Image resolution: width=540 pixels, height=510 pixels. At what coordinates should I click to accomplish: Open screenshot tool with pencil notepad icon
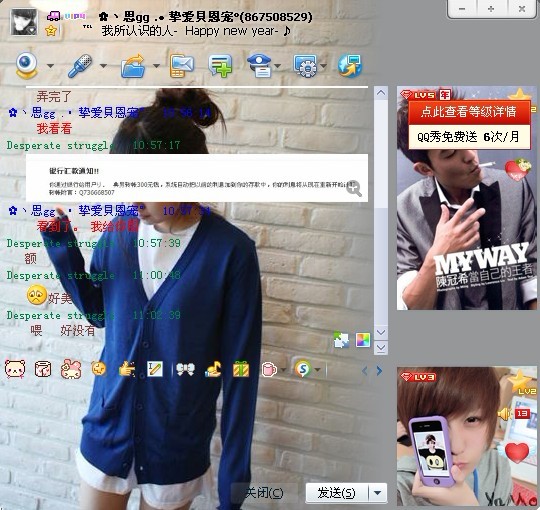tap(155, 369)
